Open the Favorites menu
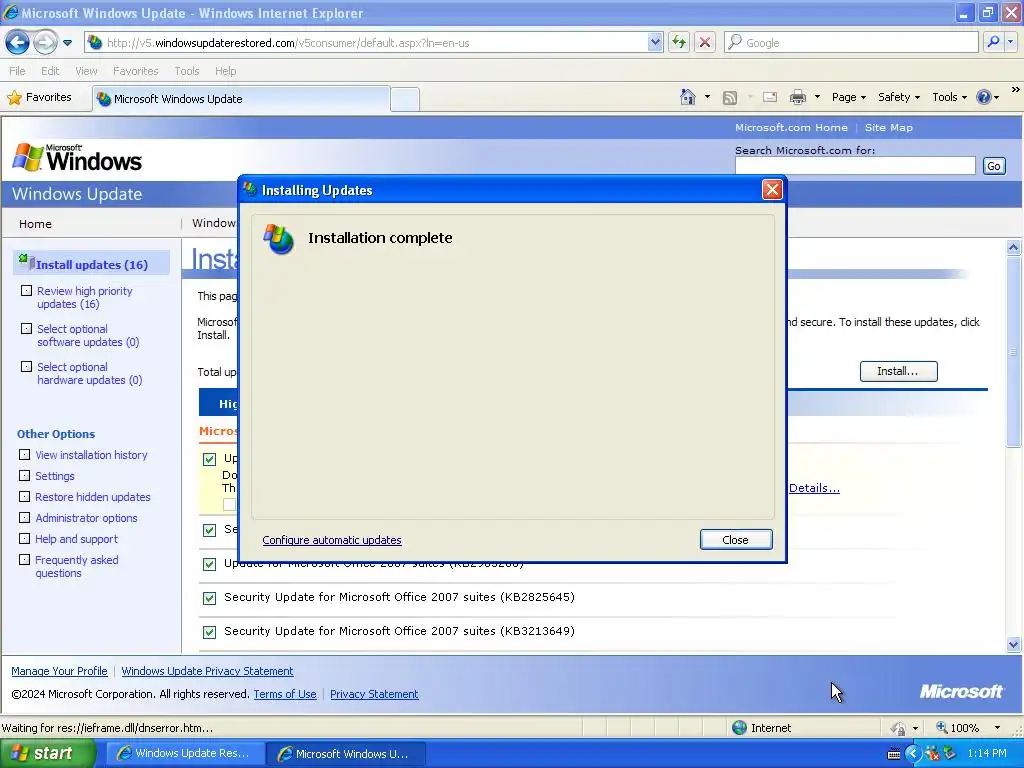The image size is (1024, 768). click(x=135, y=71)
